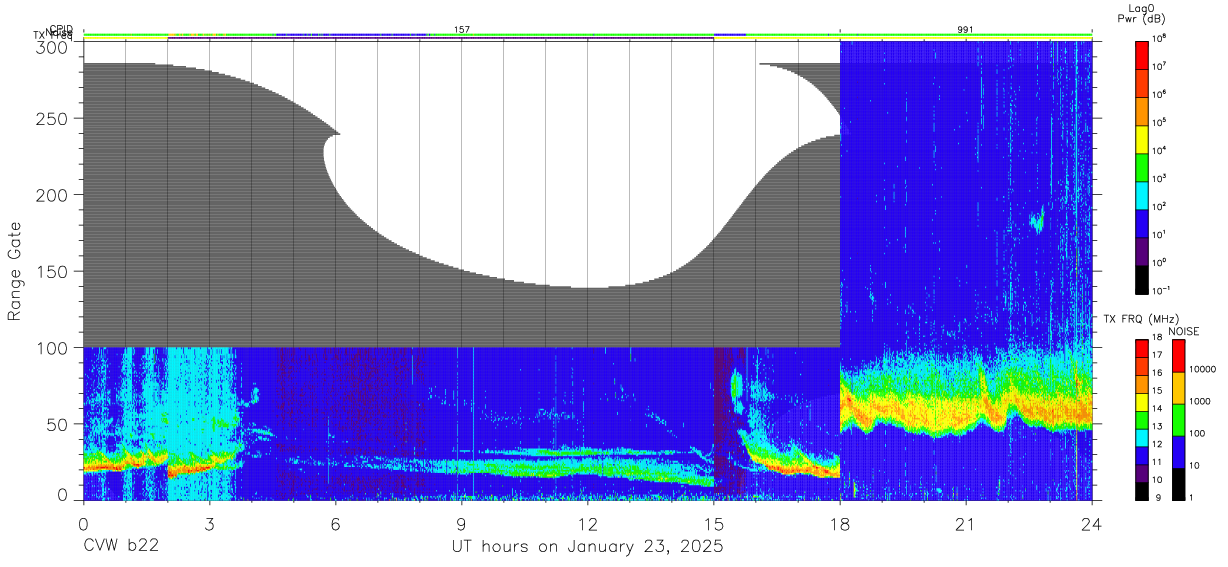1228x567 pixels.
Task: Pick the cyan 12–13 MHz segment of TX FRQ bar
Action: pos(1142,438)
